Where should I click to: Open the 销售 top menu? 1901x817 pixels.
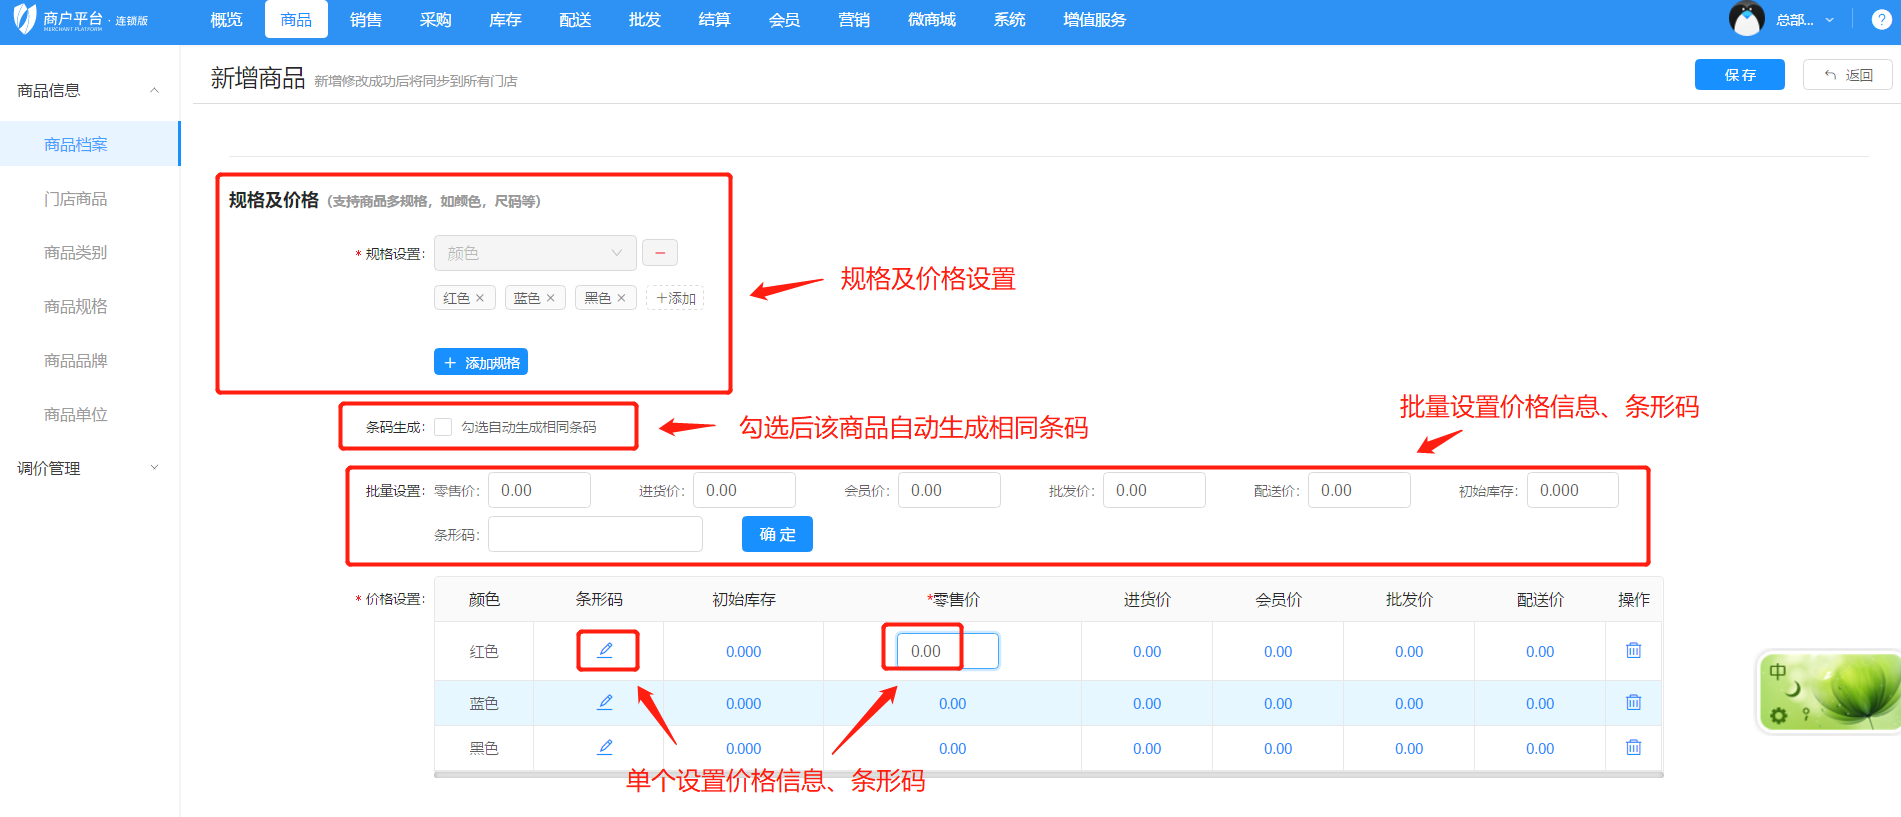pyautogui.click(x=366, y=20)
